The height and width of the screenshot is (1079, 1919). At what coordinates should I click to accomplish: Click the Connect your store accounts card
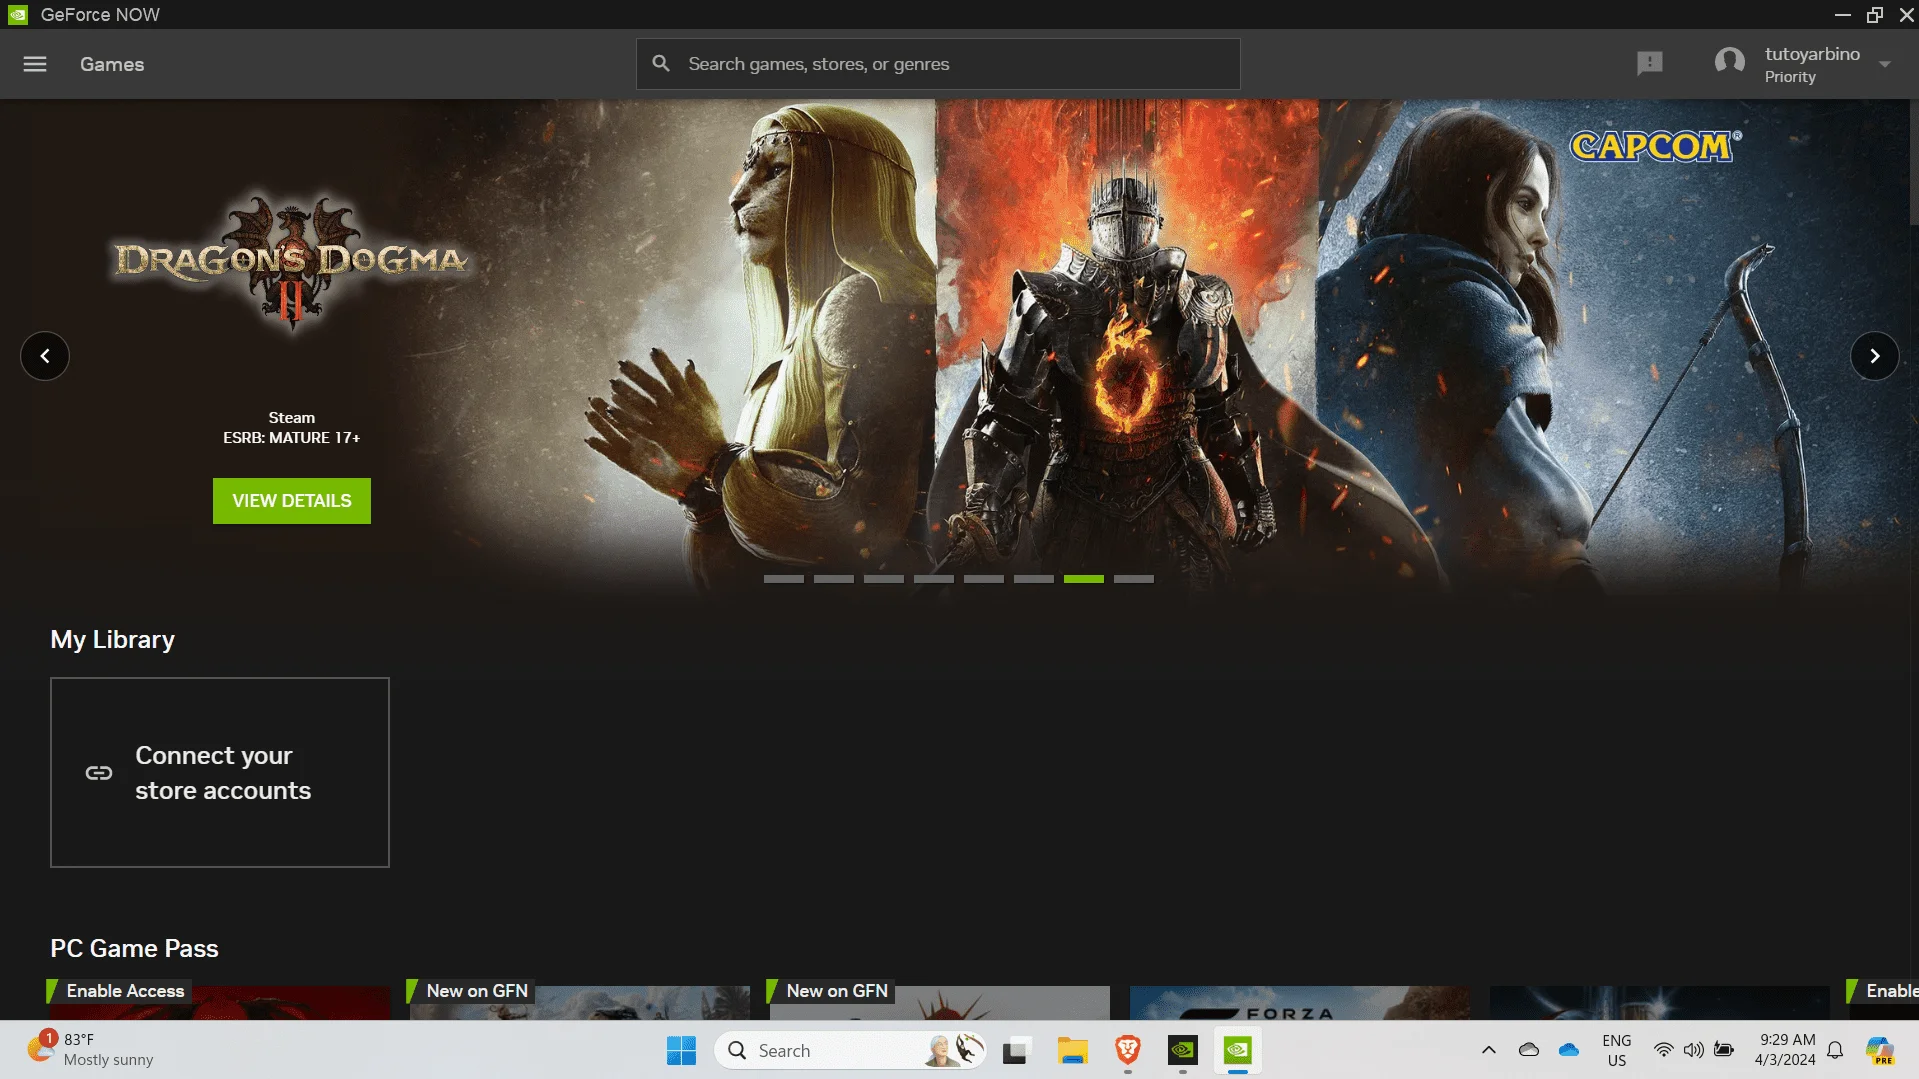pos(220,773)
